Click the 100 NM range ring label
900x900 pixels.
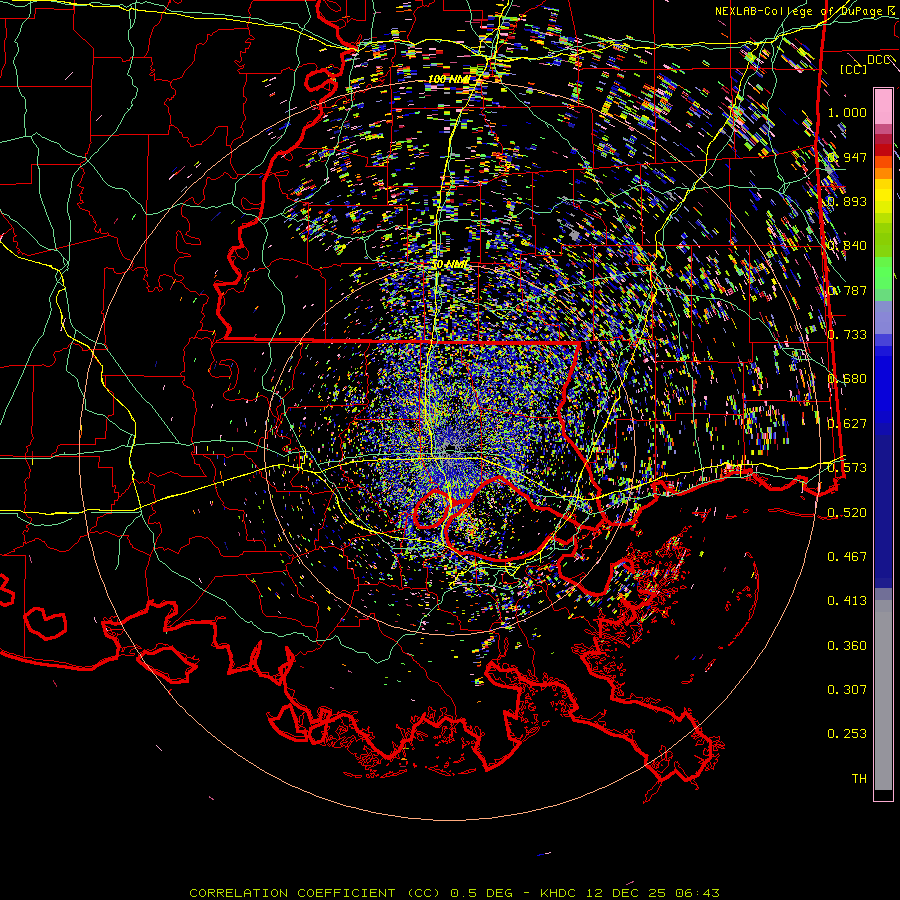[x=449, y=79]
